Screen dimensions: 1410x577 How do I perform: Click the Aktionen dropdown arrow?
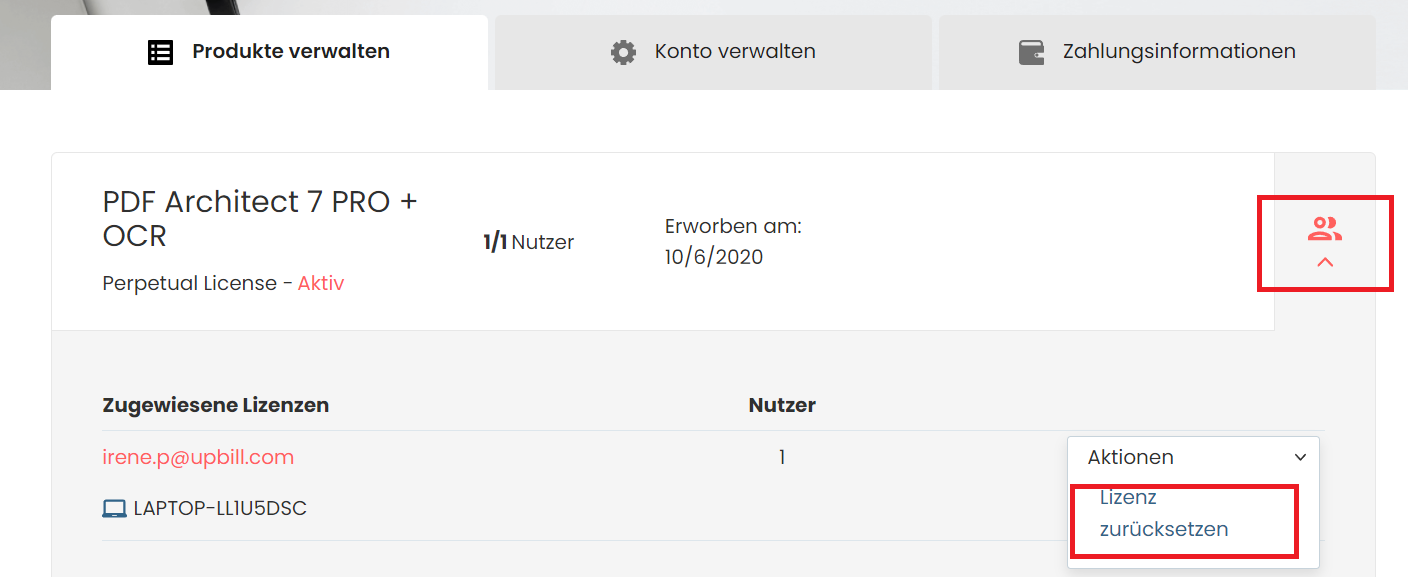pyautogui.click(x=1300, y=458)
